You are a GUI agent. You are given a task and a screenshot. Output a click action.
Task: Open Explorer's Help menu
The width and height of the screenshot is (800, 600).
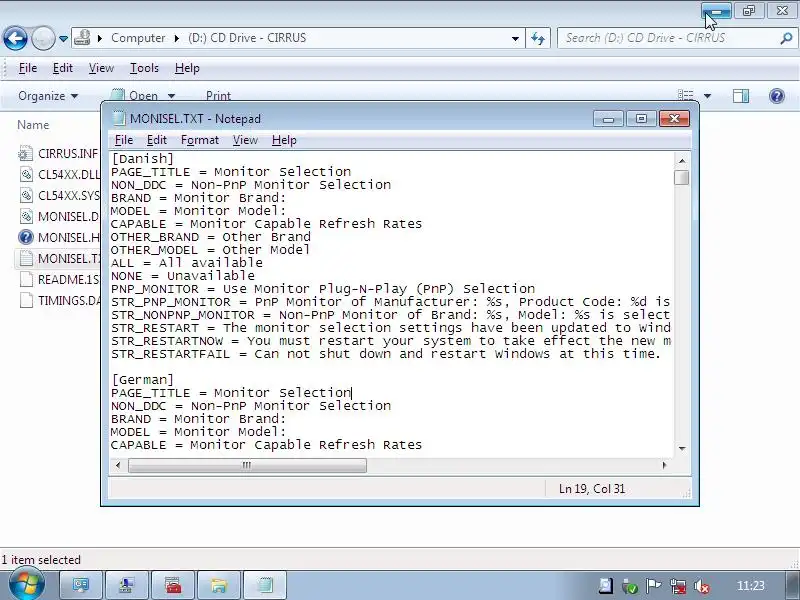(x=187, y=68)
